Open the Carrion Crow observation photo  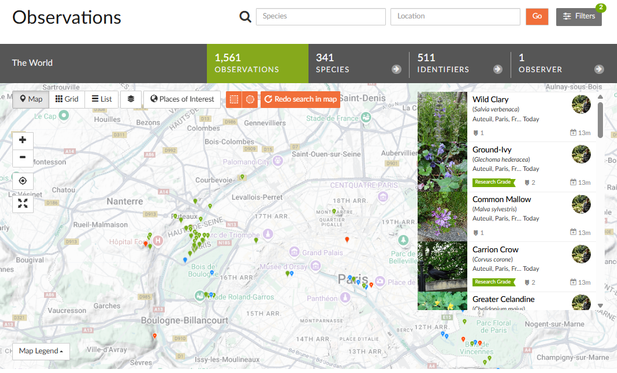[442, 267]
